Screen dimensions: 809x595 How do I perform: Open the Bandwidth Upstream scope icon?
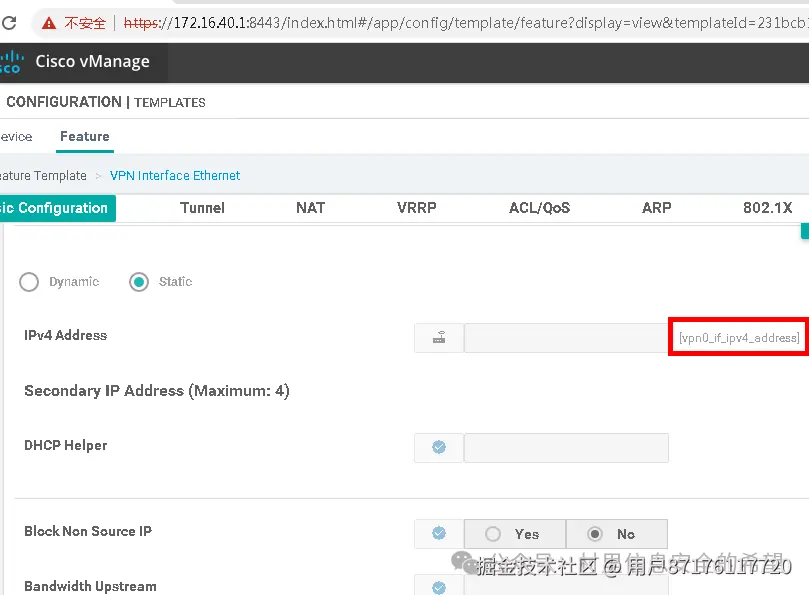(439, 587)
